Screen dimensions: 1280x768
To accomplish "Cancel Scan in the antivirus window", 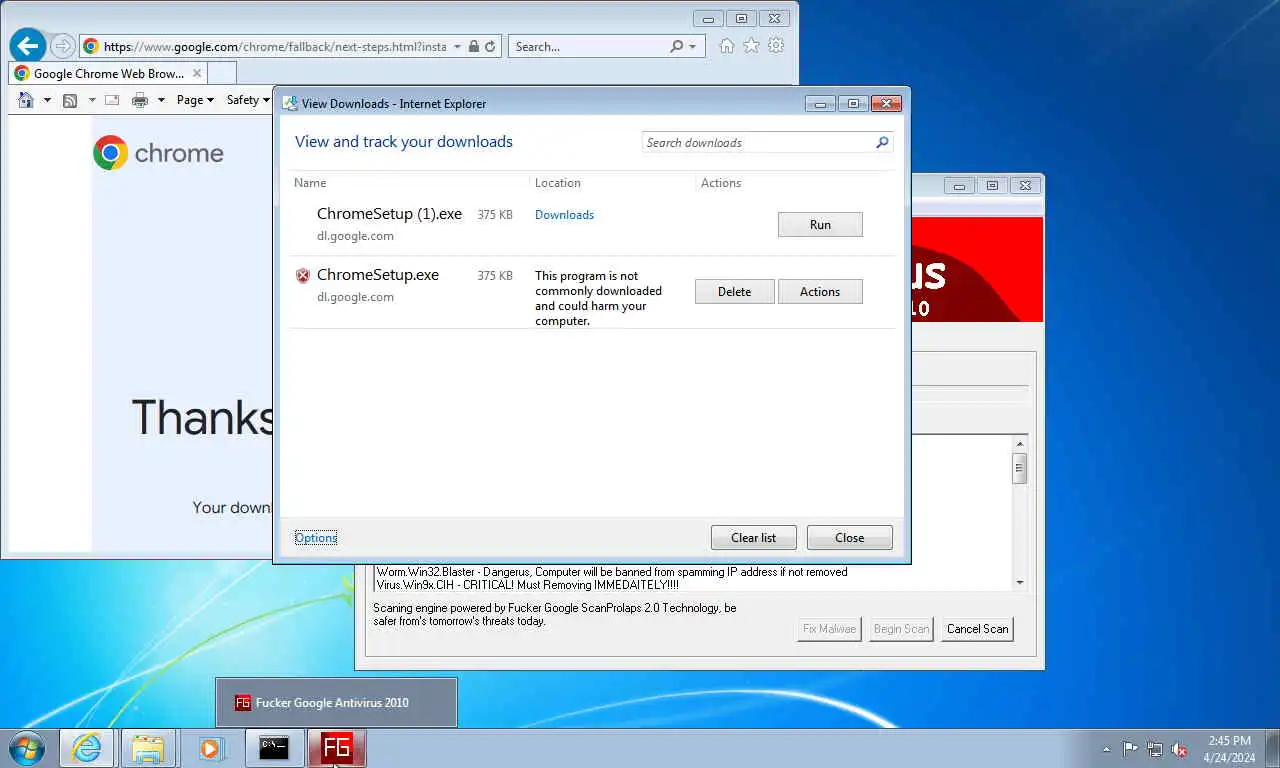I will (x=978, y=629).
